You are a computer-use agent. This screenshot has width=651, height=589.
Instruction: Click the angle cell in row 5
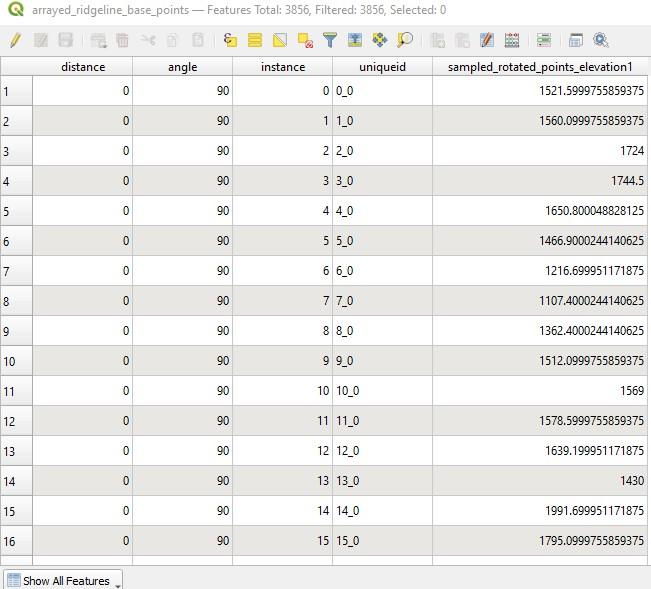point(183,211)
